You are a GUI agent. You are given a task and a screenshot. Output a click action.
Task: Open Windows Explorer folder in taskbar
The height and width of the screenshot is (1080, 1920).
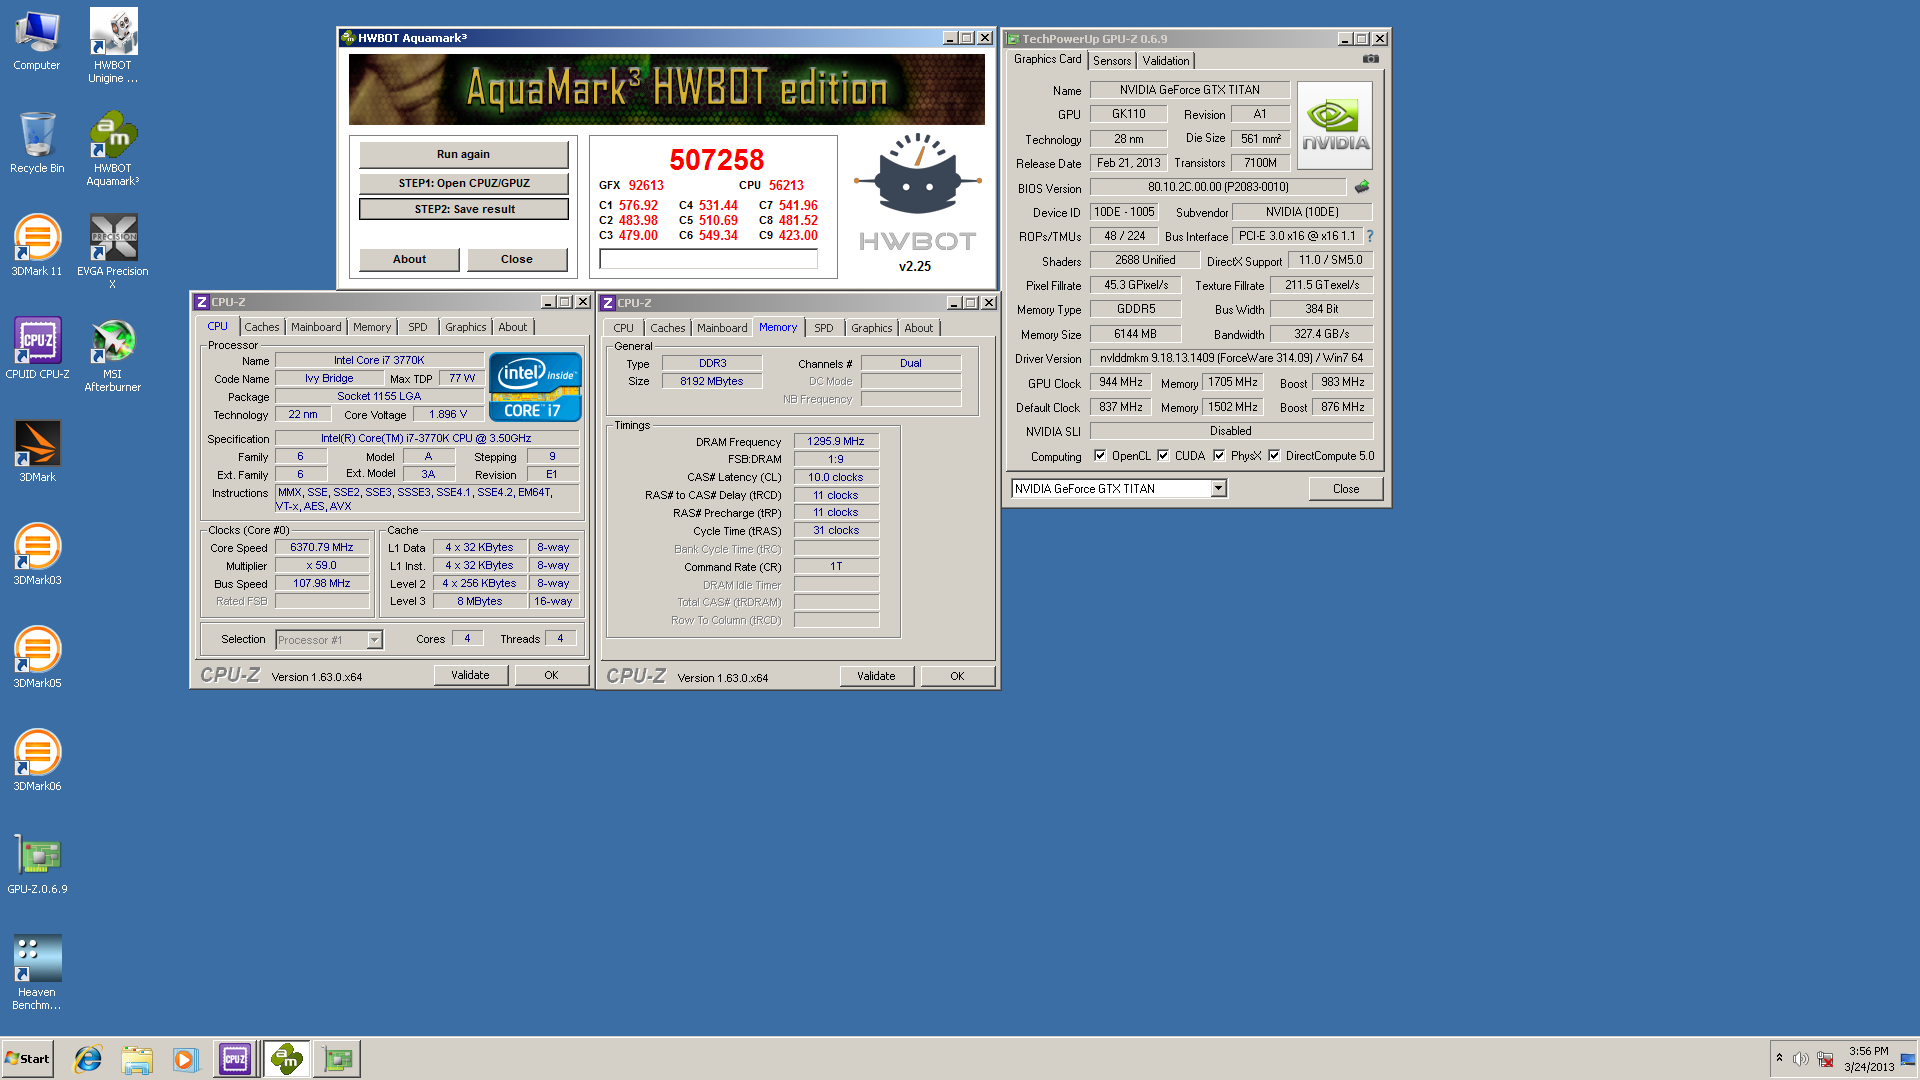click(x=137, y=1059)
